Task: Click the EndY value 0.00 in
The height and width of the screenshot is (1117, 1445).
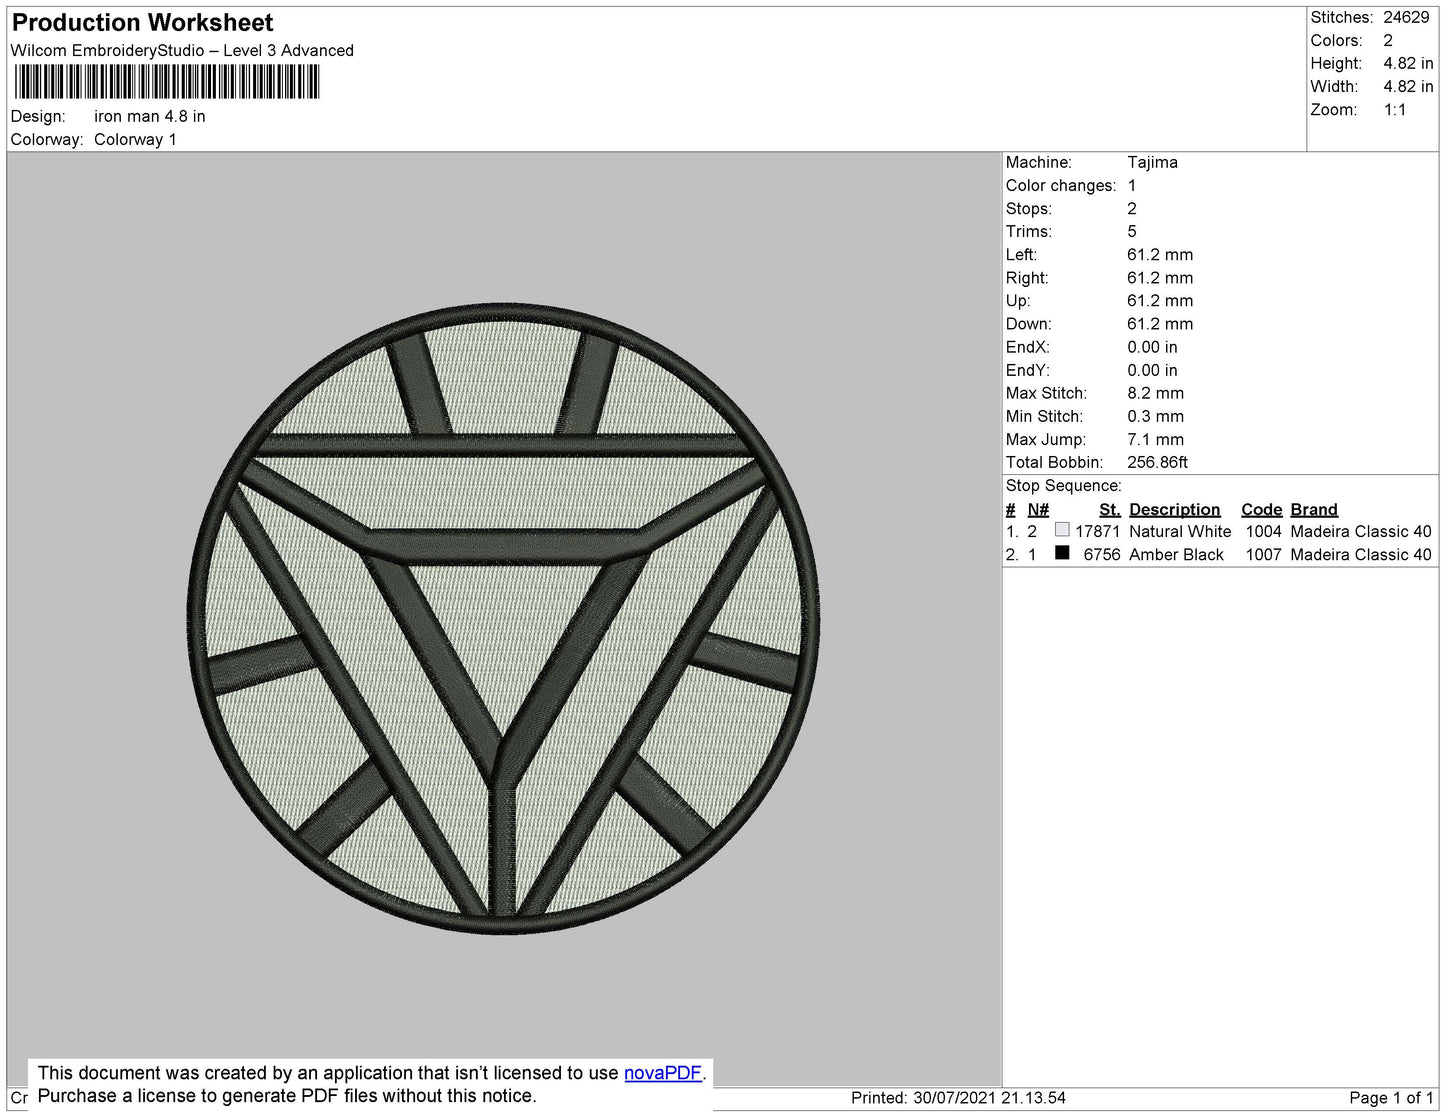Action: 1152,370
